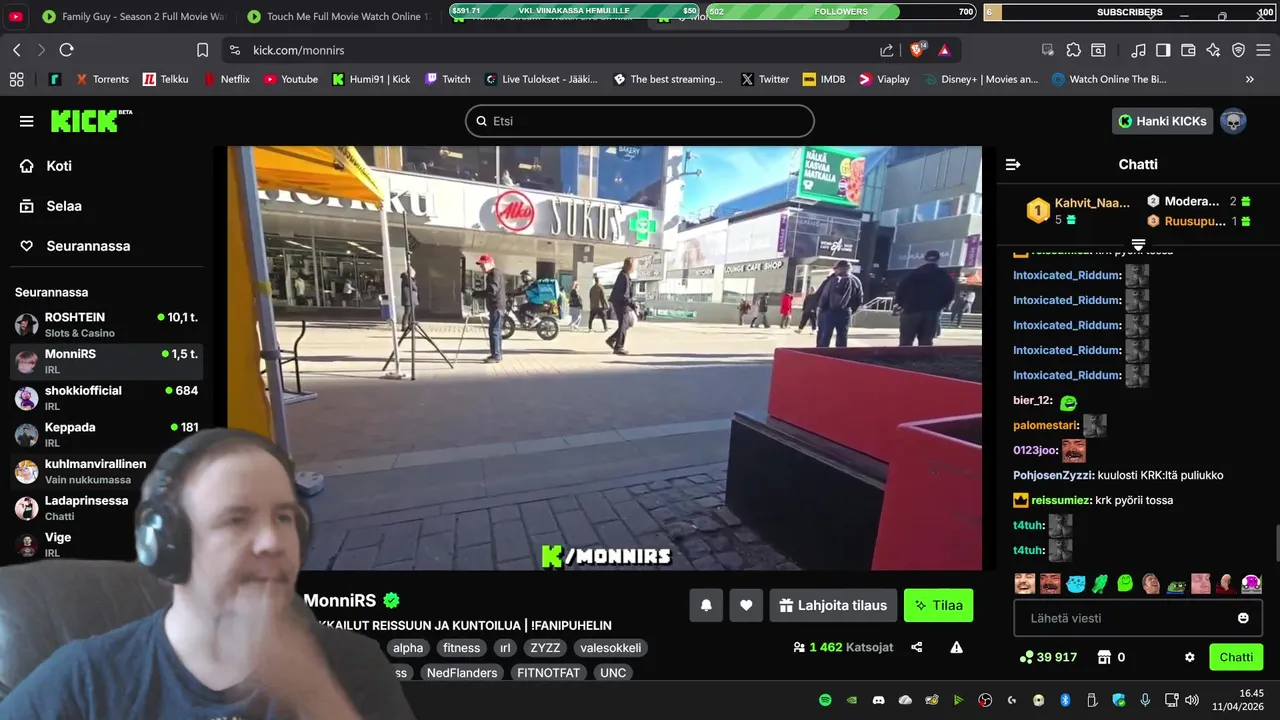Collapse the chat panel with the arrow icon
Screen dimensions: 1280x720
point(1013,164)
